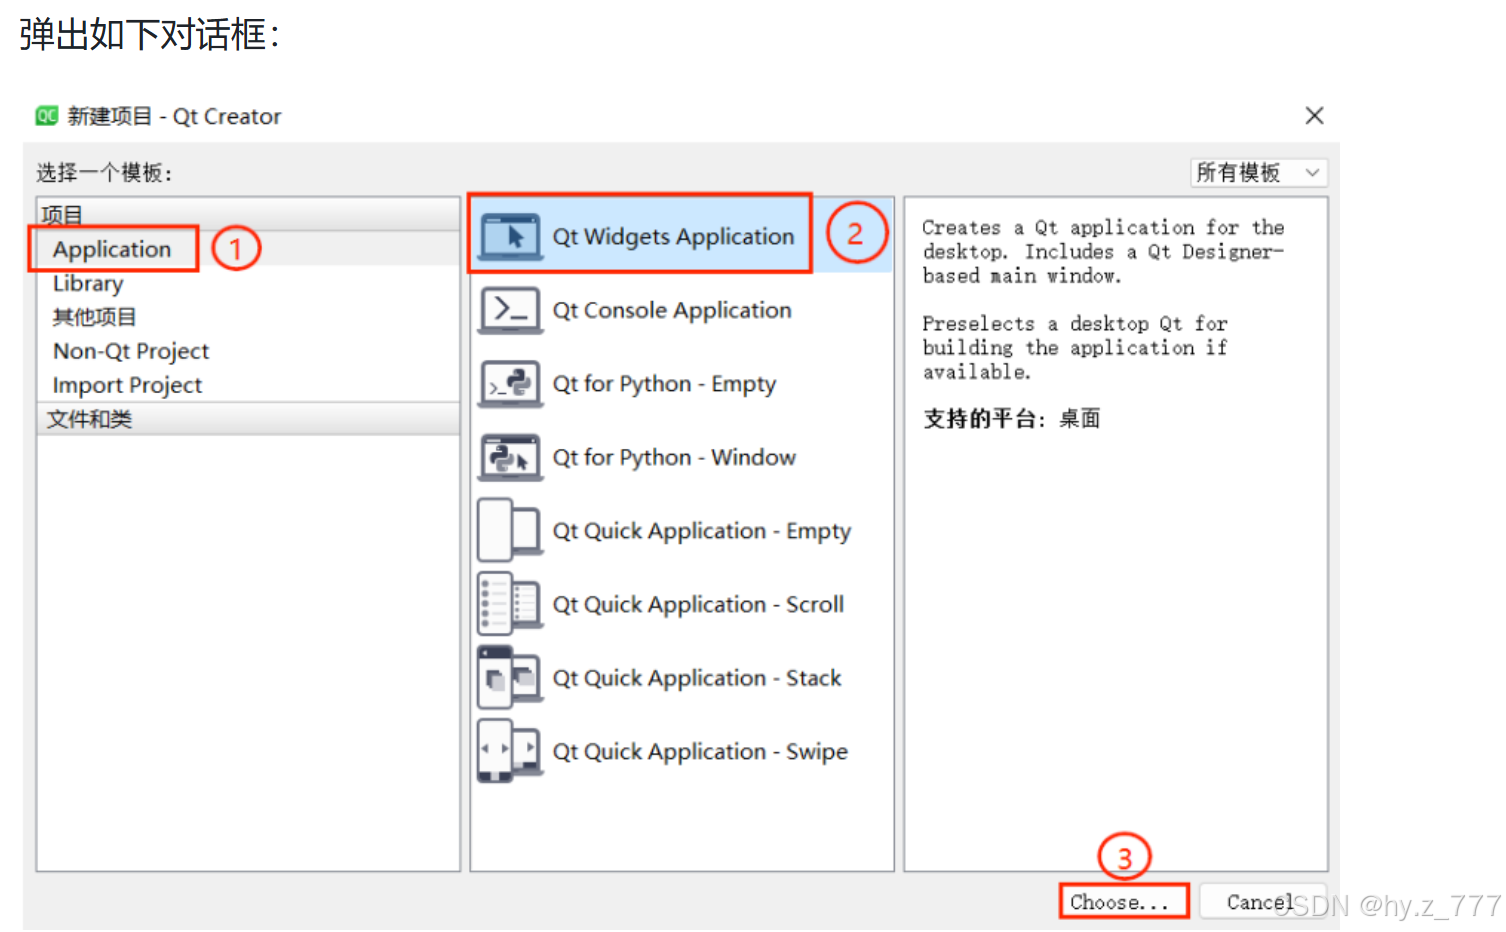Viewport: 1506px width, 932px height.
Task: Click the Qt for Python - Empty icon
Action: [511, 384]
